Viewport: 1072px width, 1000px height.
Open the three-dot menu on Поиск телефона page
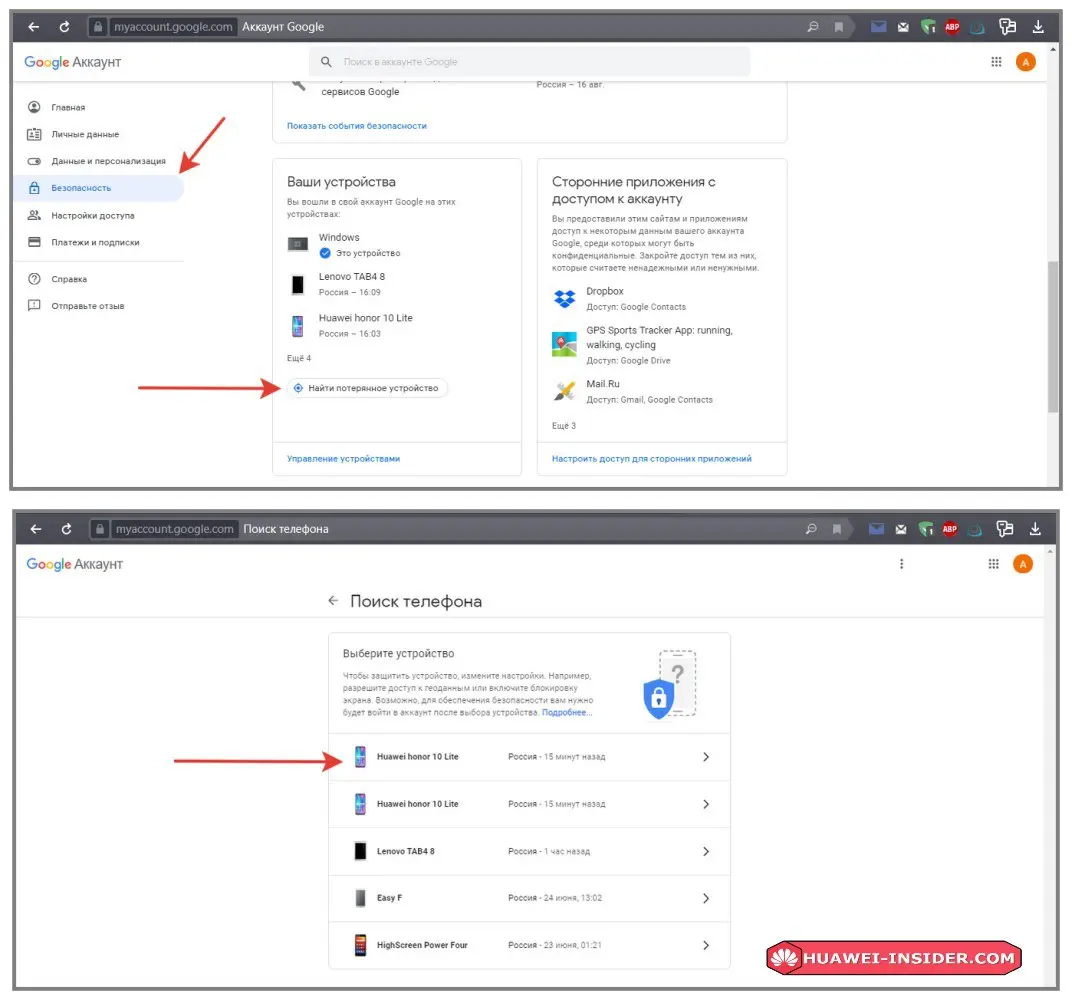[901, 564]
